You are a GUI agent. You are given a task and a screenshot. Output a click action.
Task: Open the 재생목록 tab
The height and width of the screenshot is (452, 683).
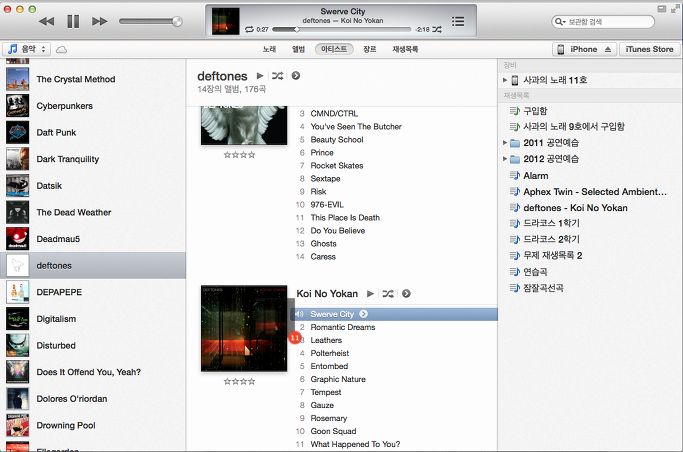point(405,49)
